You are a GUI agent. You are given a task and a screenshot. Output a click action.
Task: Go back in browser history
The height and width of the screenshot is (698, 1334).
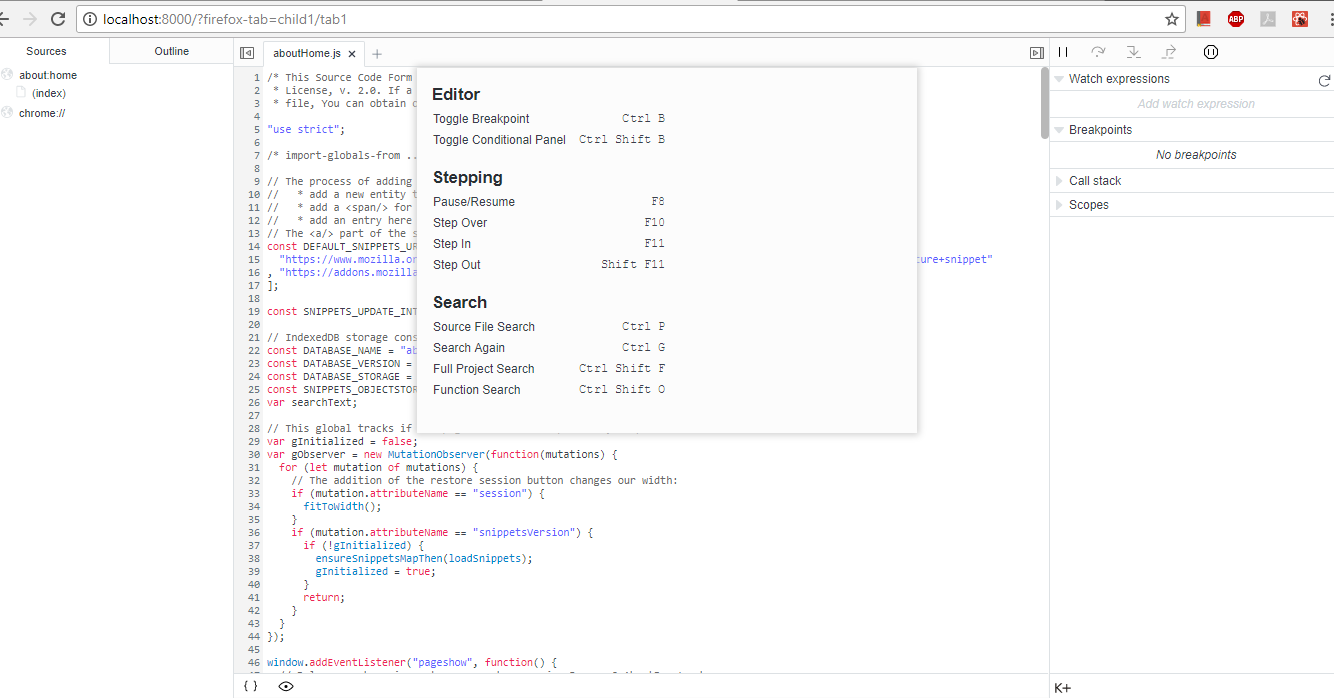5,19
